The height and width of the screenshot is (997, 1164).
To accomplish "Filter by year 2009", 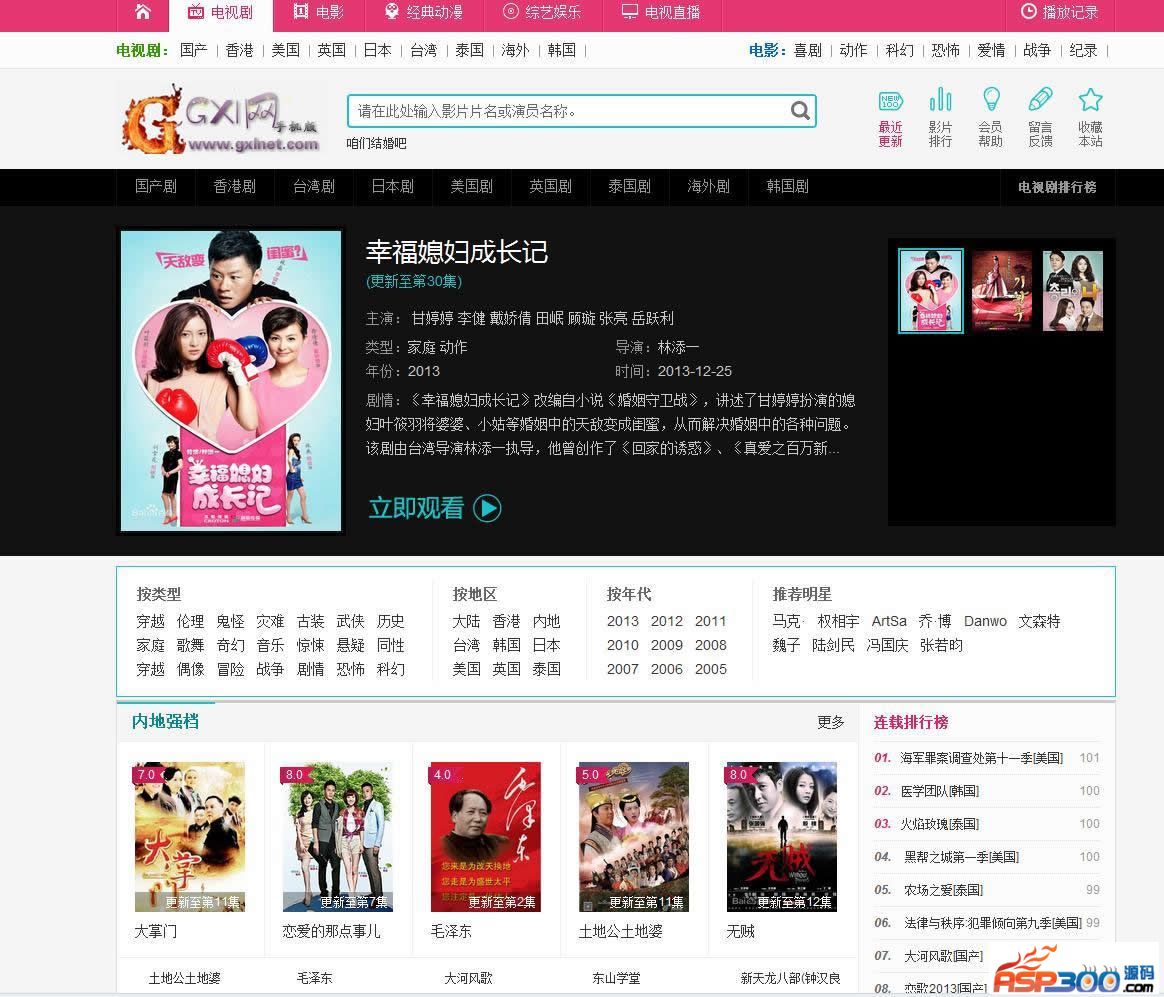I will 667,645.
